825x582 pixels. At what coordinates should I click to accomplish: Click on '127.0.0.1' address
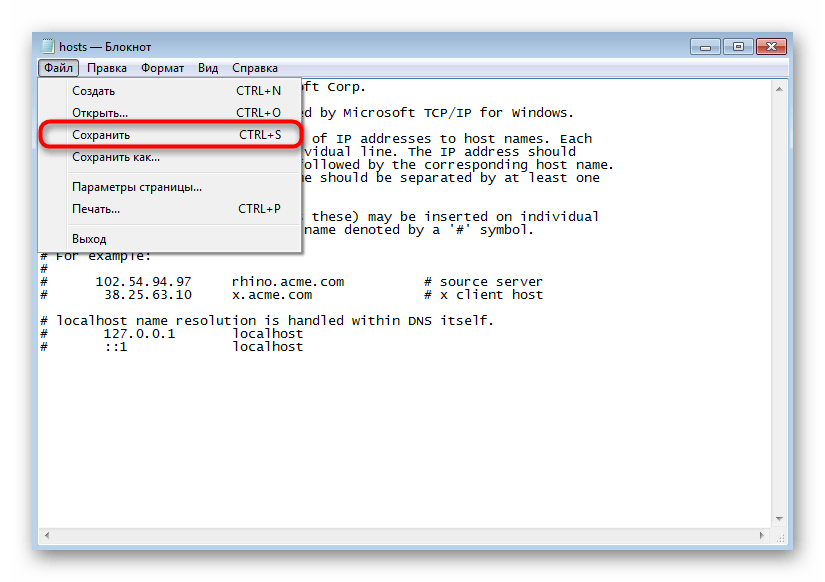pyautogui.click(x=139, y=334)
